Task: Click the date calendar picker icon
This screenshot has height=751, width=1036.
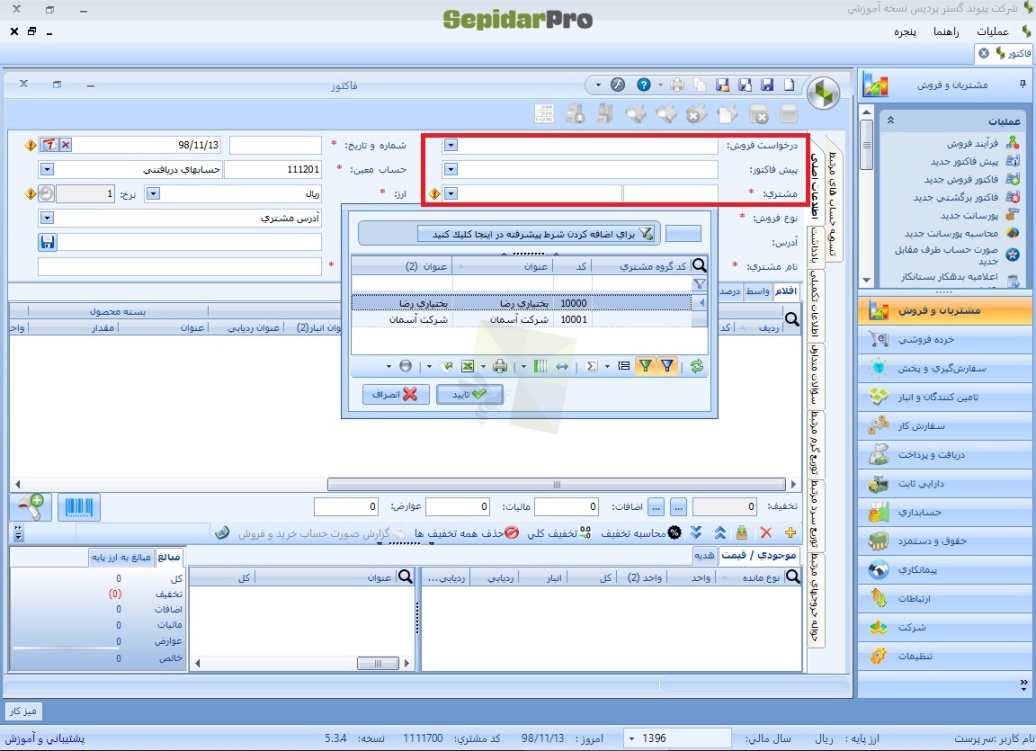Action: pos(50,145)
